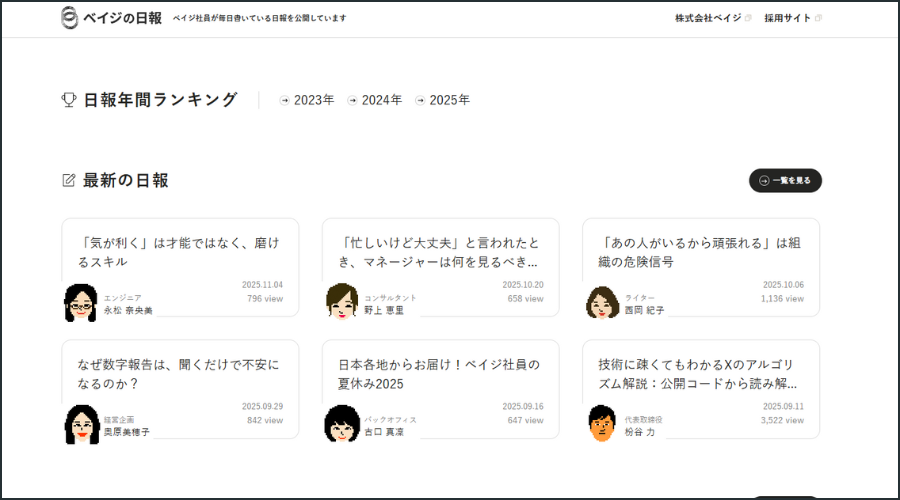Click arrow icon before 2024年

(352, 100)
